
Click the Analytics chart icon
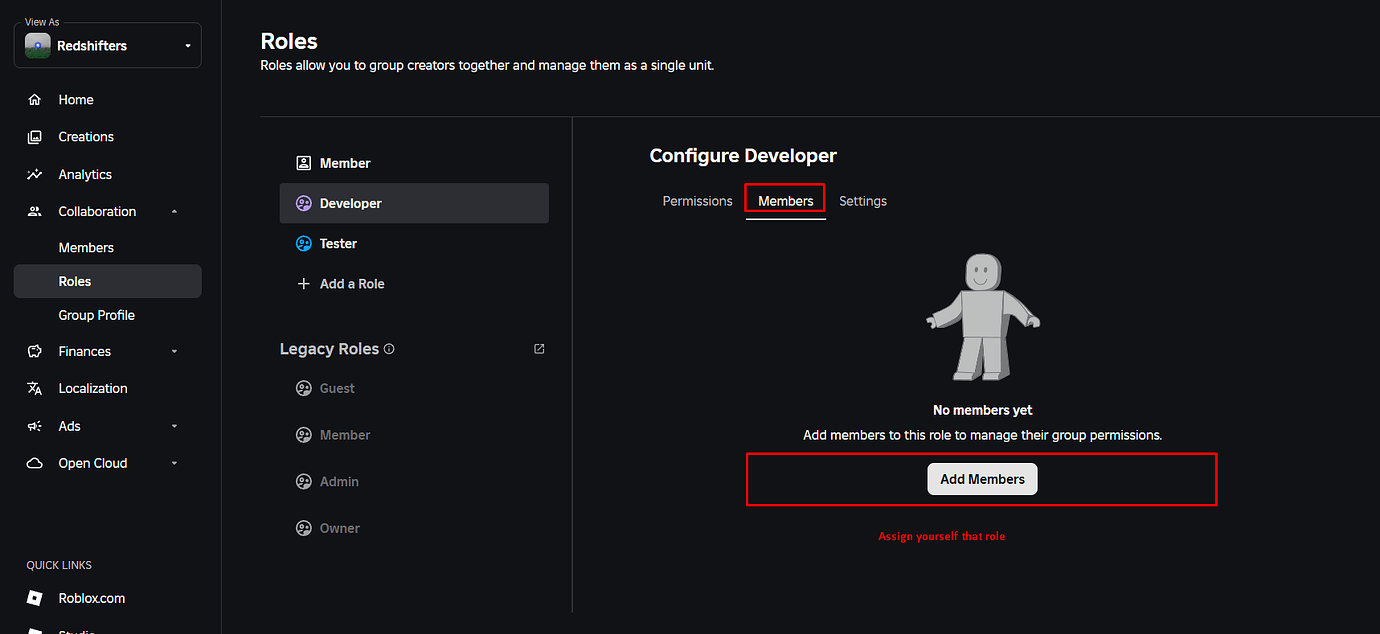35,174
